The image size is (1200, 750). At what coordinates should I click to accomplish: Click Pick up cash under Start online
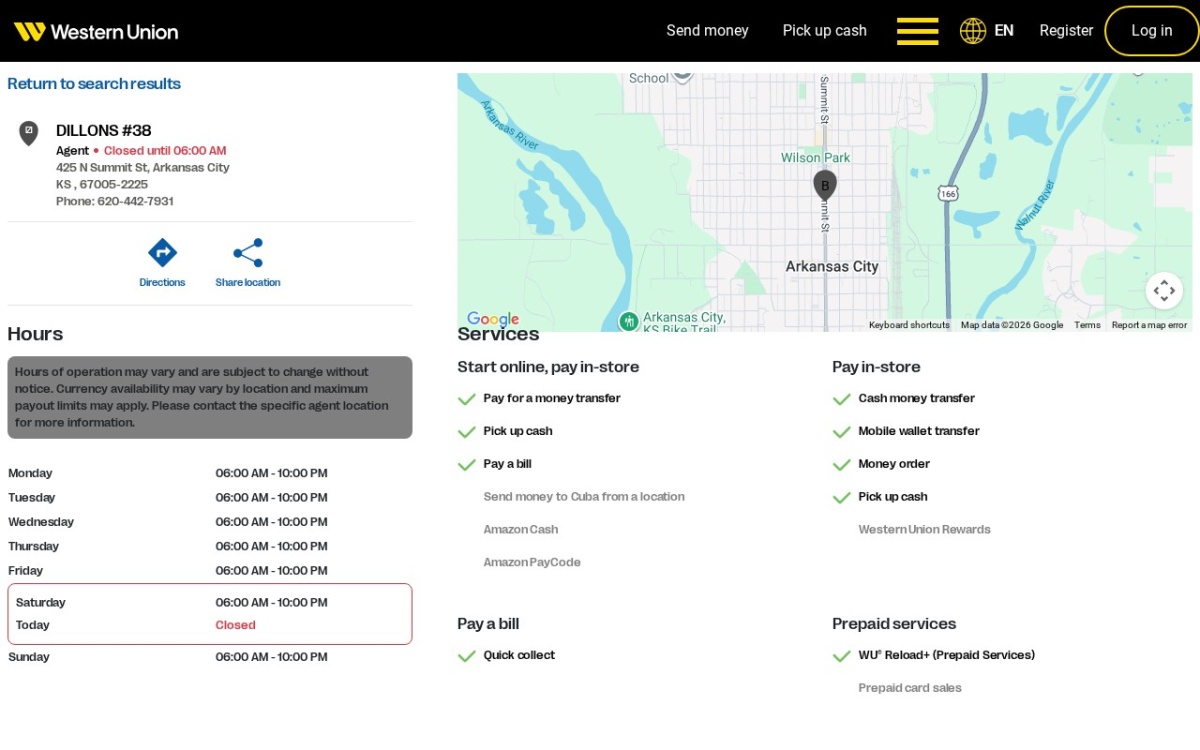[x=518, y=431]
